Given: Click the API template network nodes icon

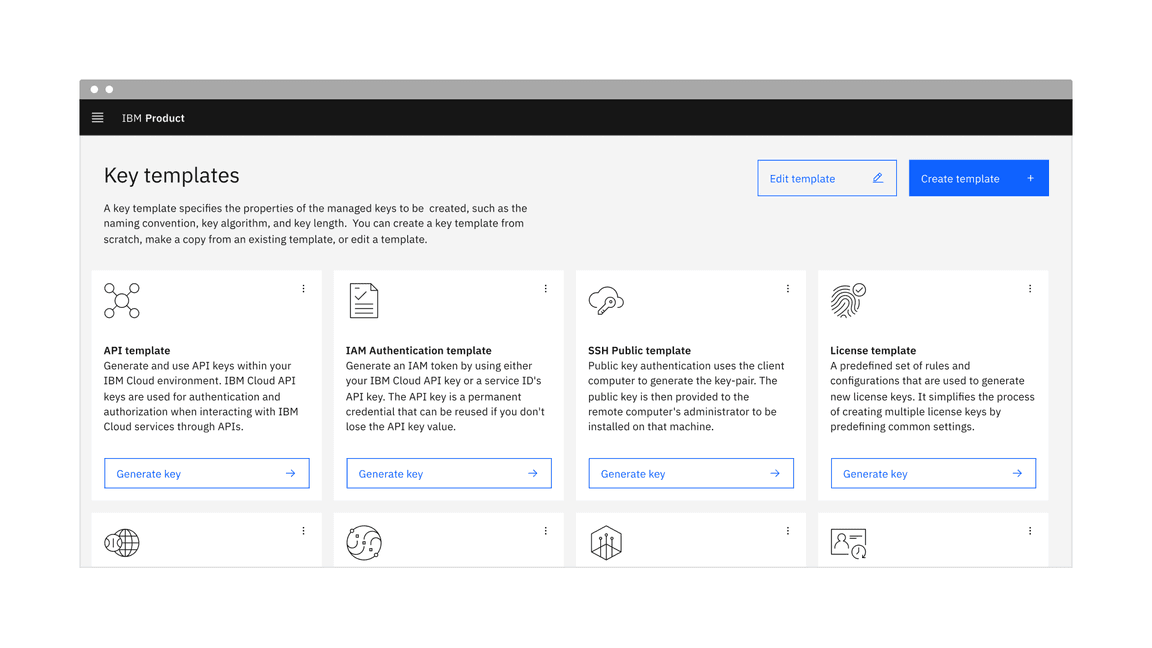Looking at the screenshot, I should tap(122, 301).
